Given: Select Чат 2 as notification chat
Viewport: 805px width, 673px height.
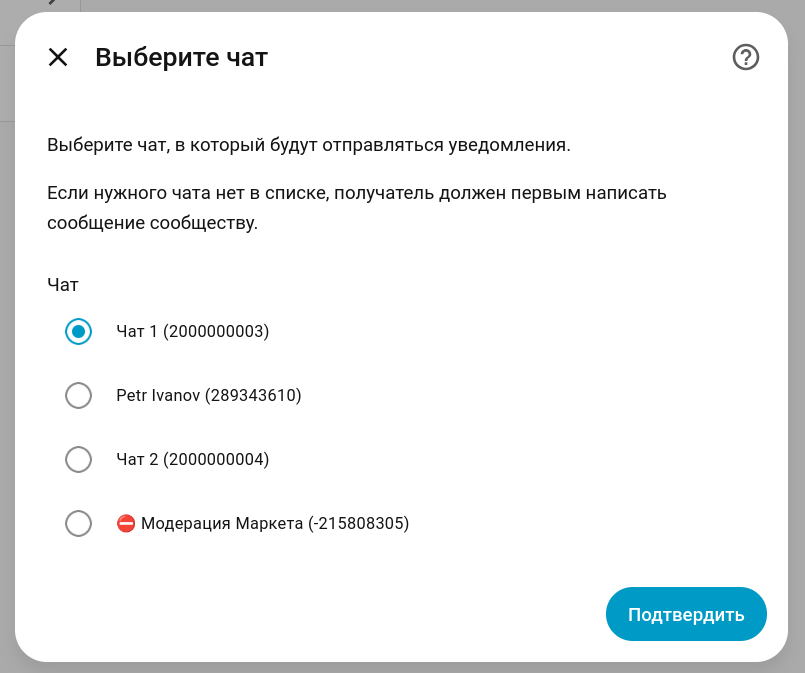Looking at the screenshot, I should [78, 459].
